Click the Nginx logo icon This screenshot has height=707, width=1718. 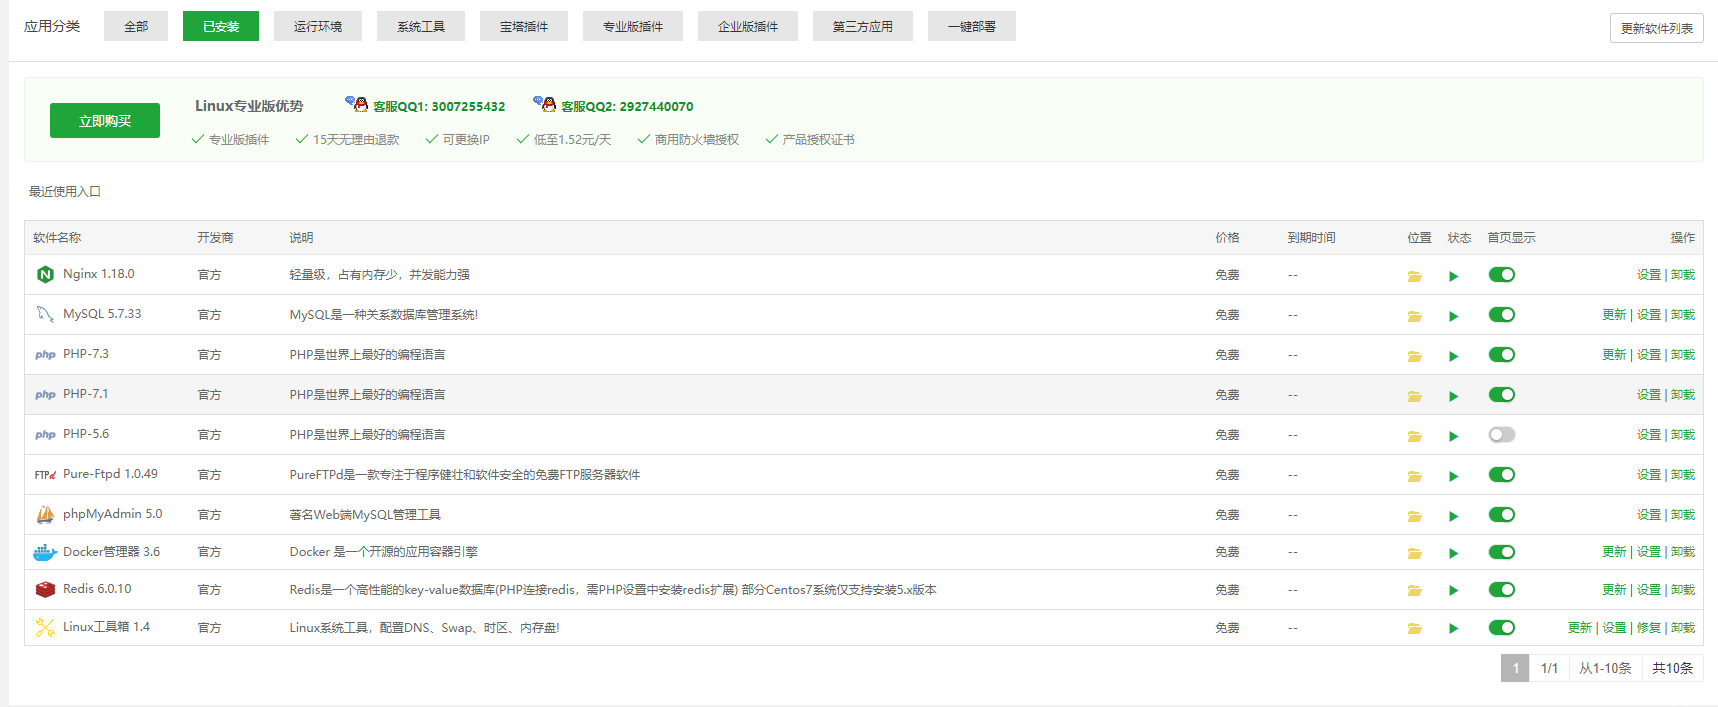(x=45, y=274)
